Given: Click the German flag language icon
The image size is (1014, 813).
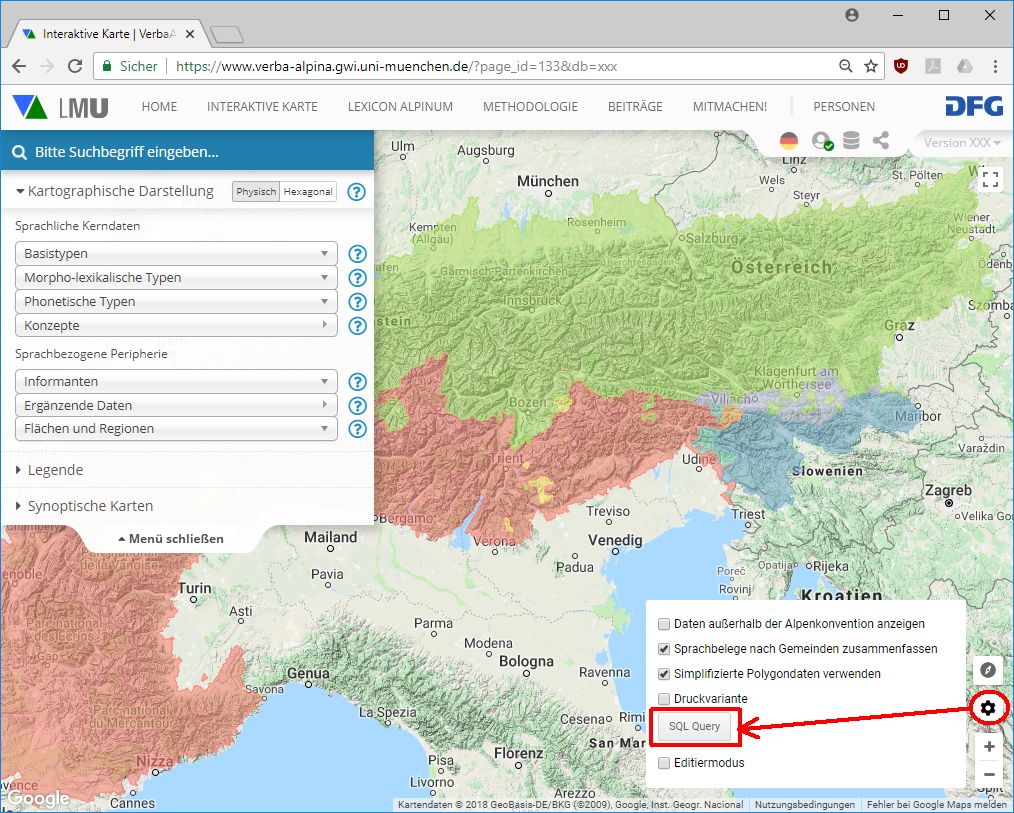Looking at the screenshot, I should point(789,141).
